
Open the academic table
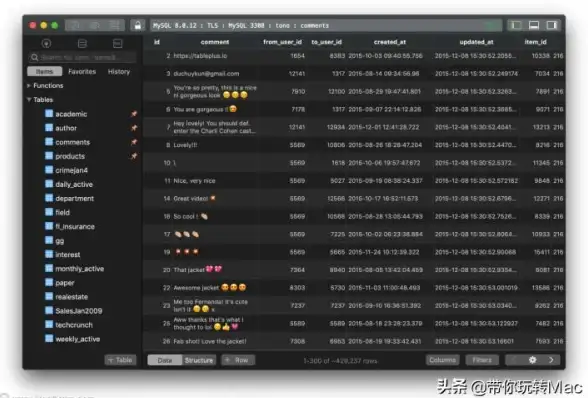coord(71,114)
